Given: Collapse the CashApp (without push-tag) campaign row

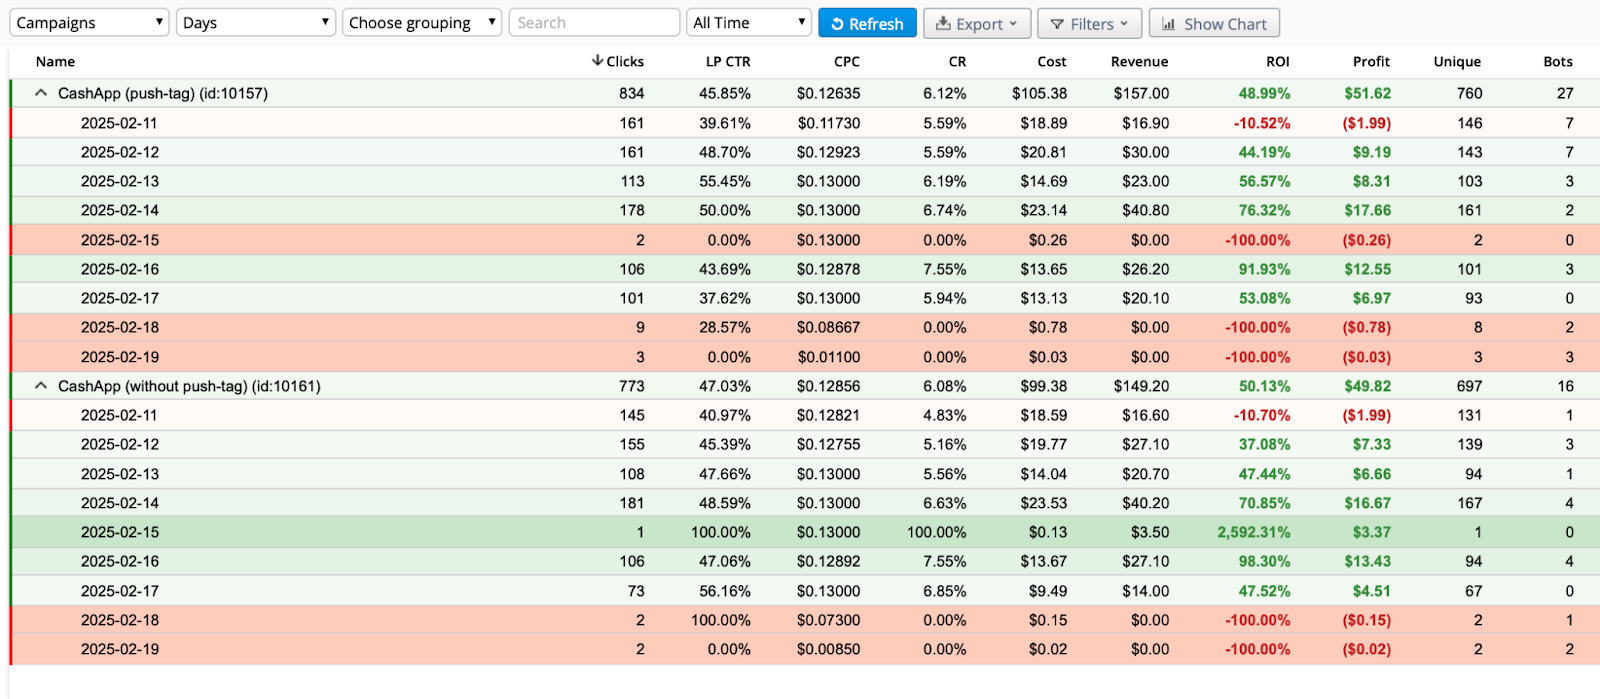Looking at the screenshot, I should 41,386.
